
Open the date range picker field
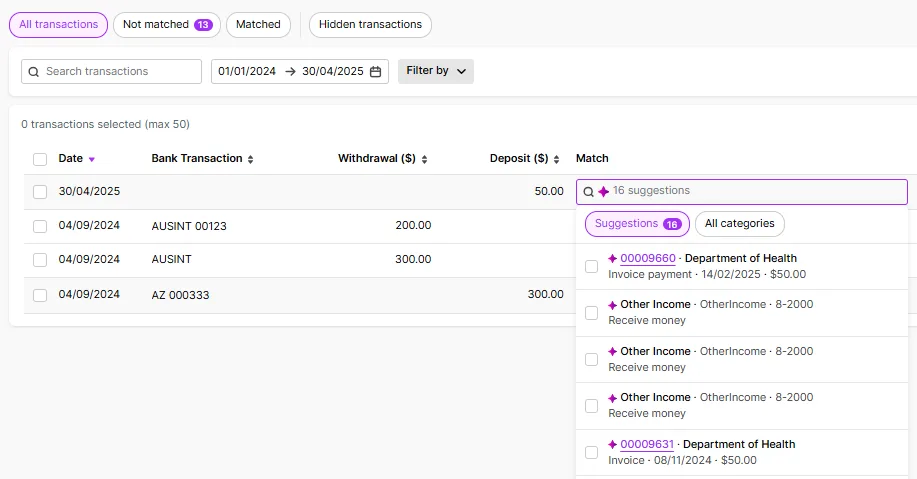point(299,71)
